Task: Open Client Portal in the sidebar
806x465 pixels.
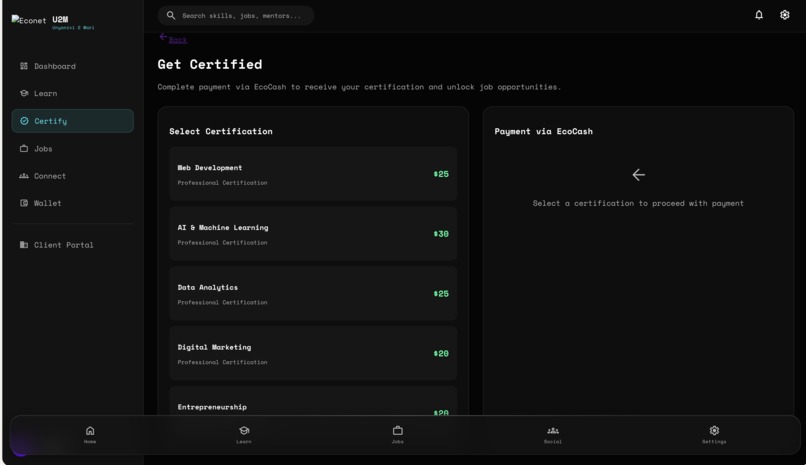Action: click(72, 245)
